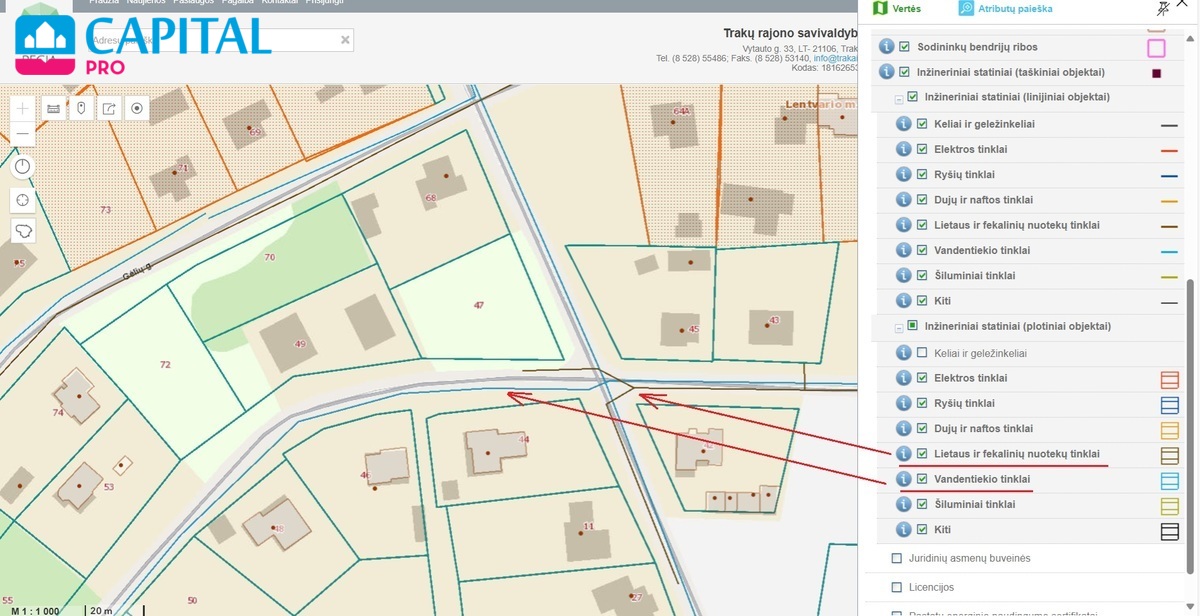The image size is (1200, 616).
Task: Open info for linear Kiti layer
Action: [x=903, y=301]
